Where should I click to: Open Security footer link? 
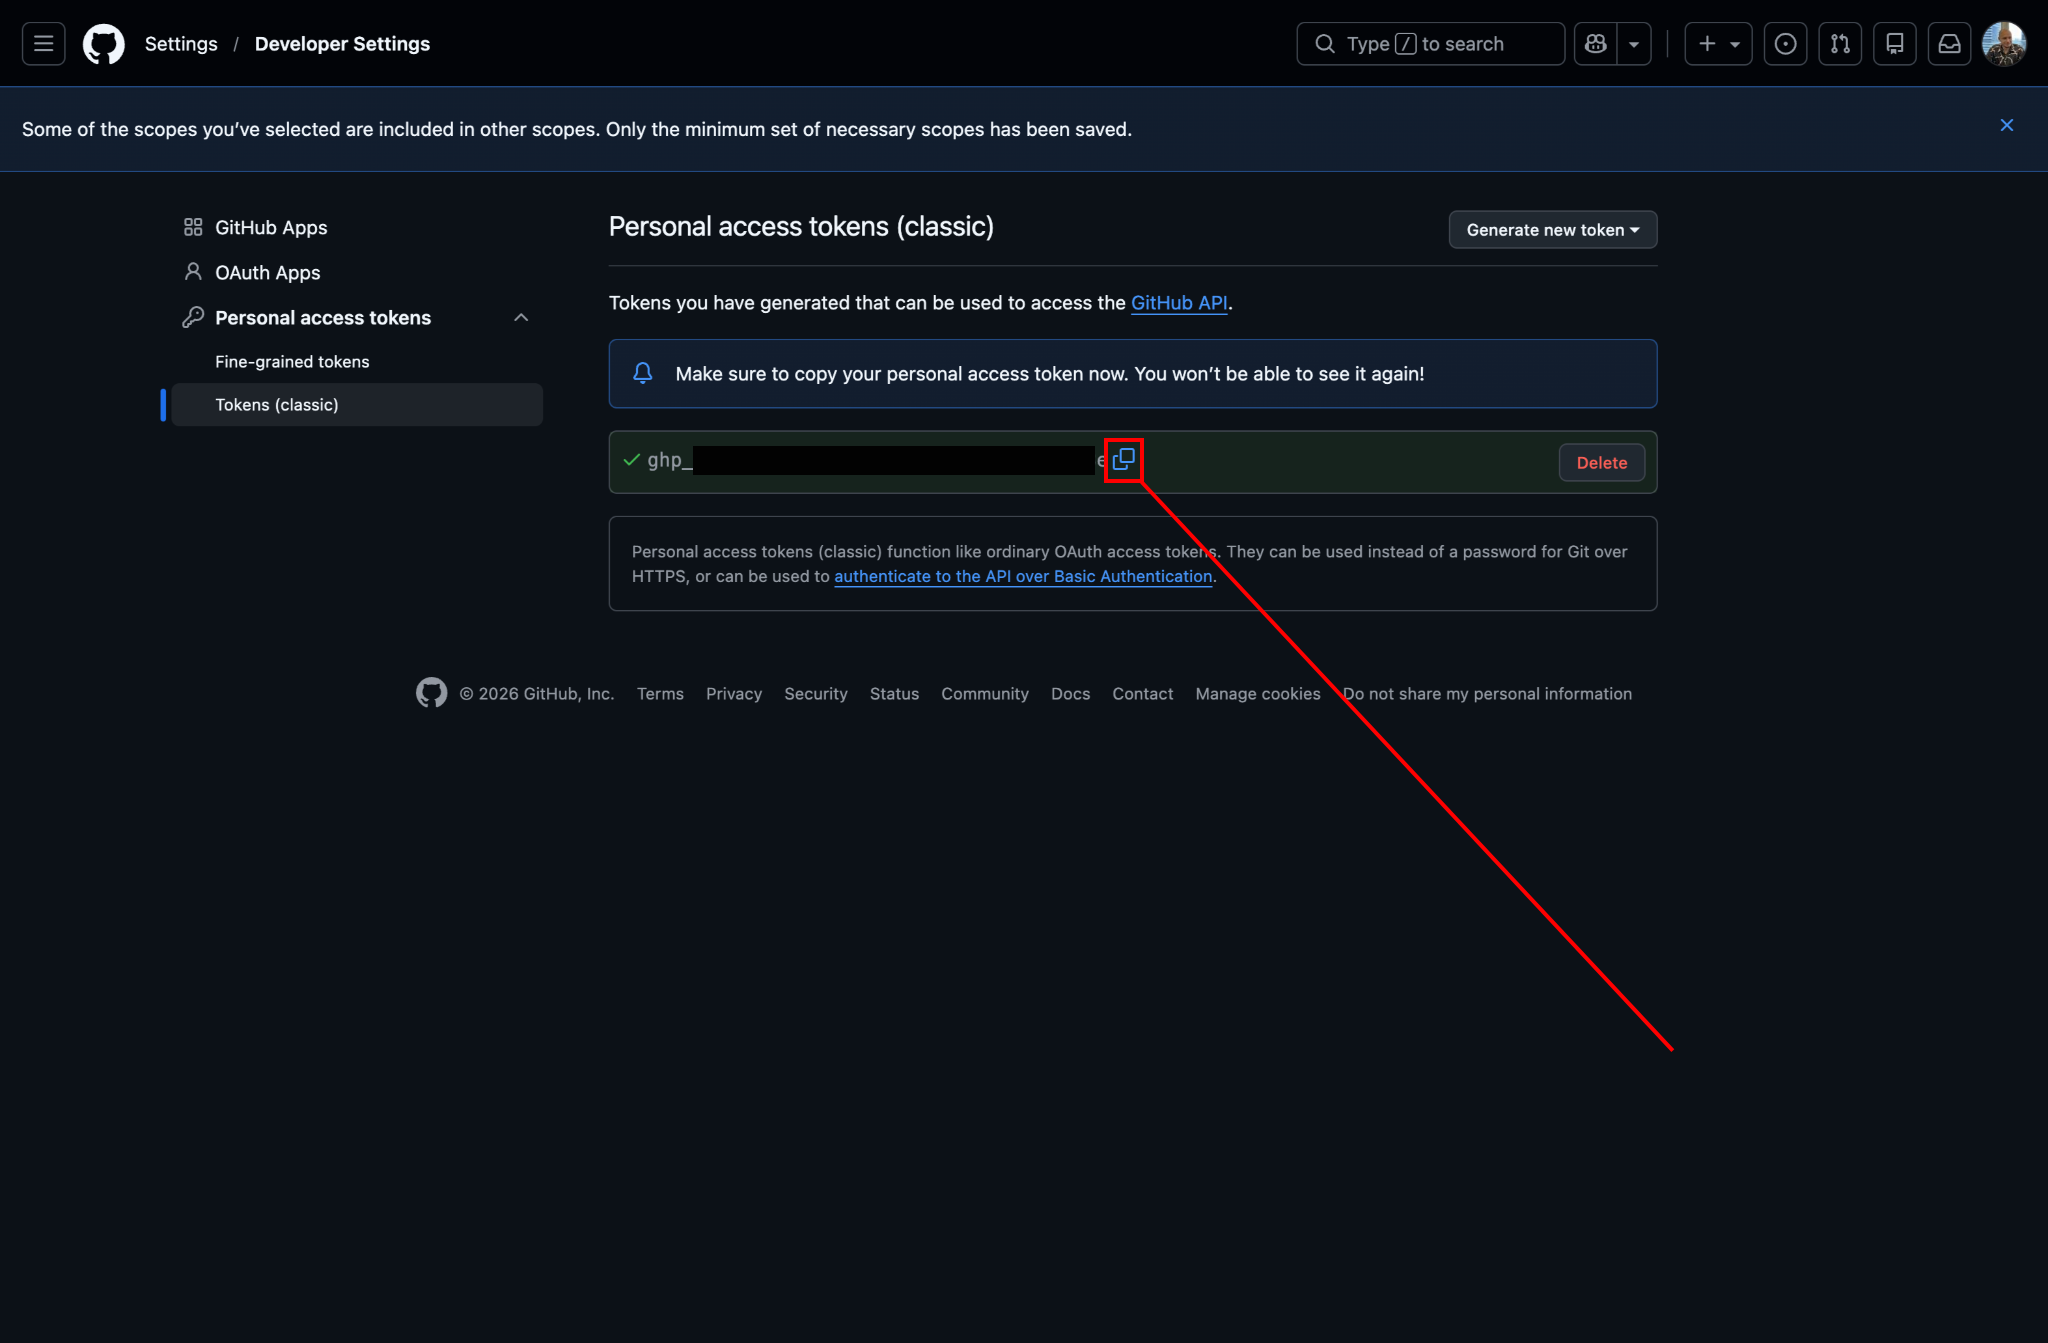[816, 694]
